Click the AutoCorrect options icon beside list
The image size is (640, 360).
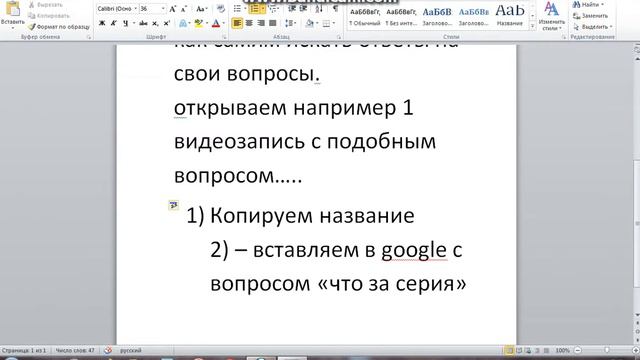(174, 205)
